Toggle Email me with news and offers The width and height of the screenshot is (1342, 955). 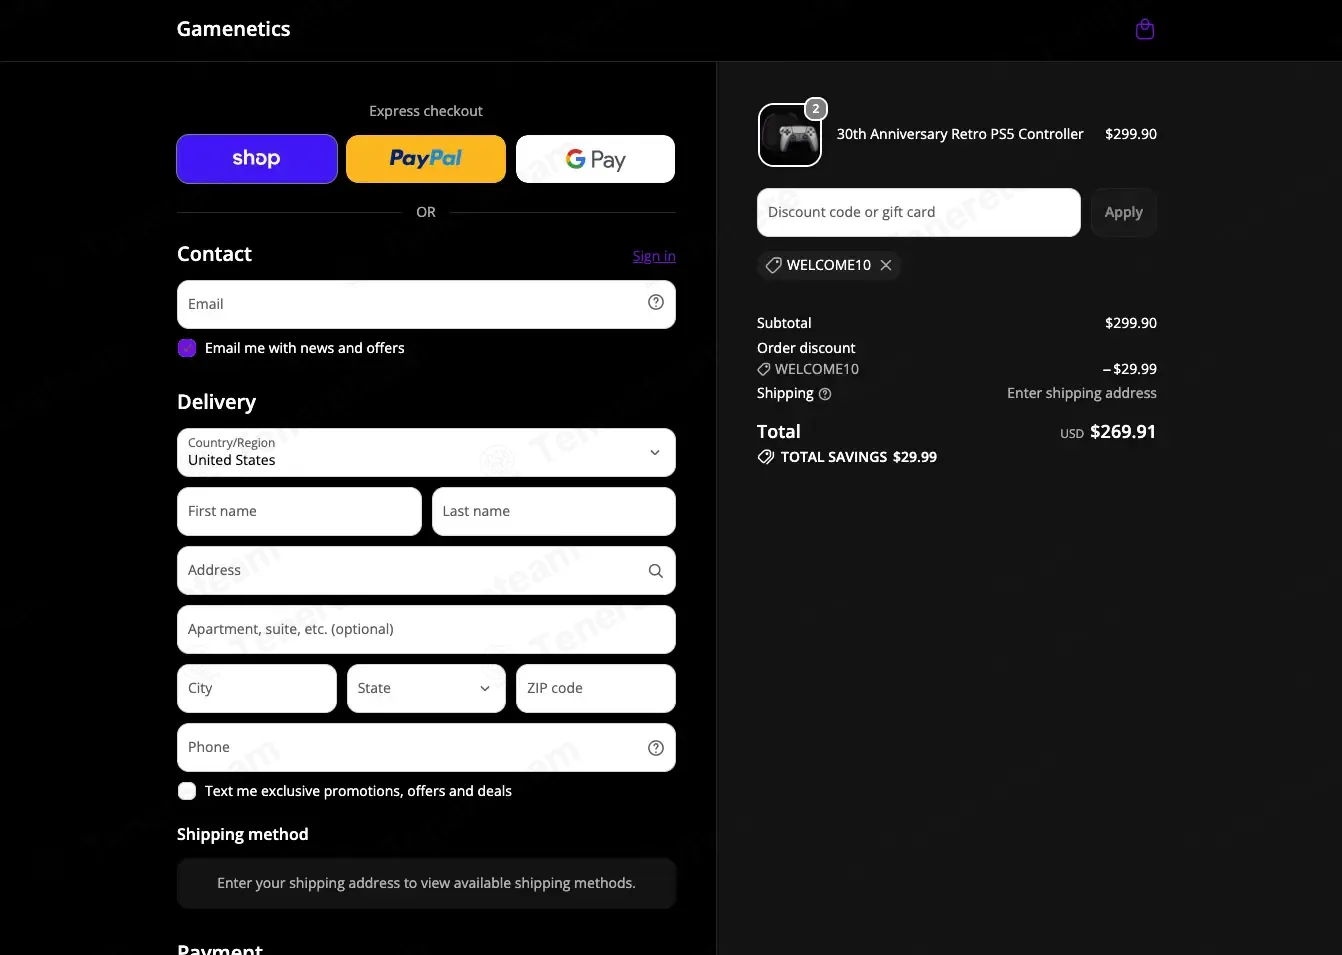coord(187,348)
